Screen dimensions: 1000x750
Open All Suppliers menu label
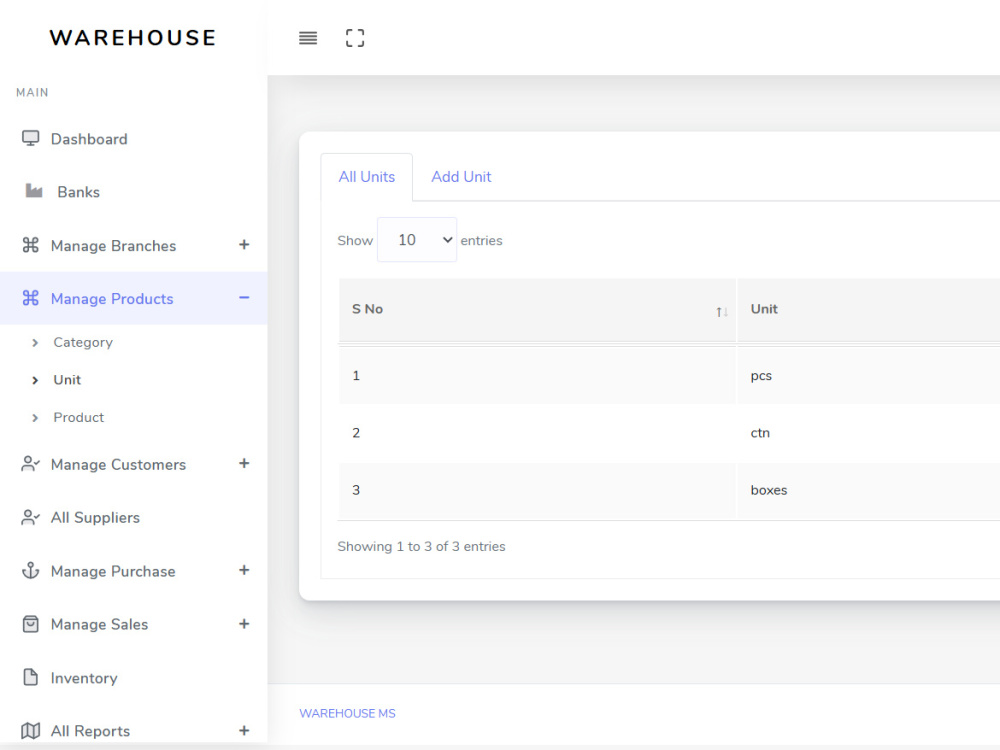tap(96, 517)
